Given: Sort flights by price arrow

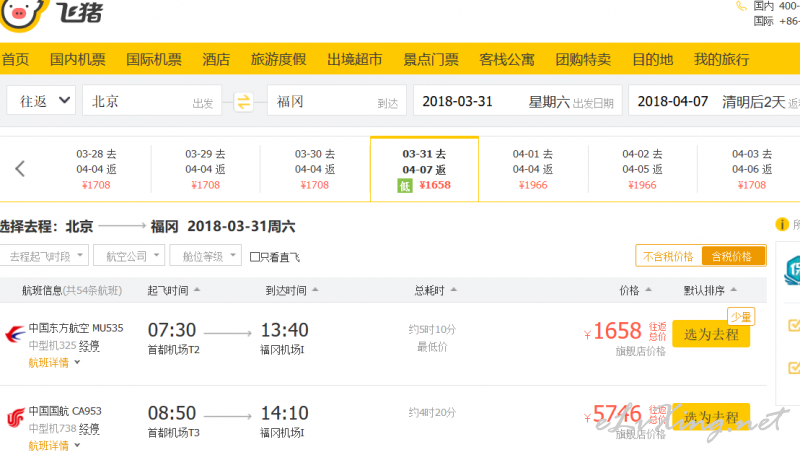Looking at the screenshot, I should coord(648,290).
